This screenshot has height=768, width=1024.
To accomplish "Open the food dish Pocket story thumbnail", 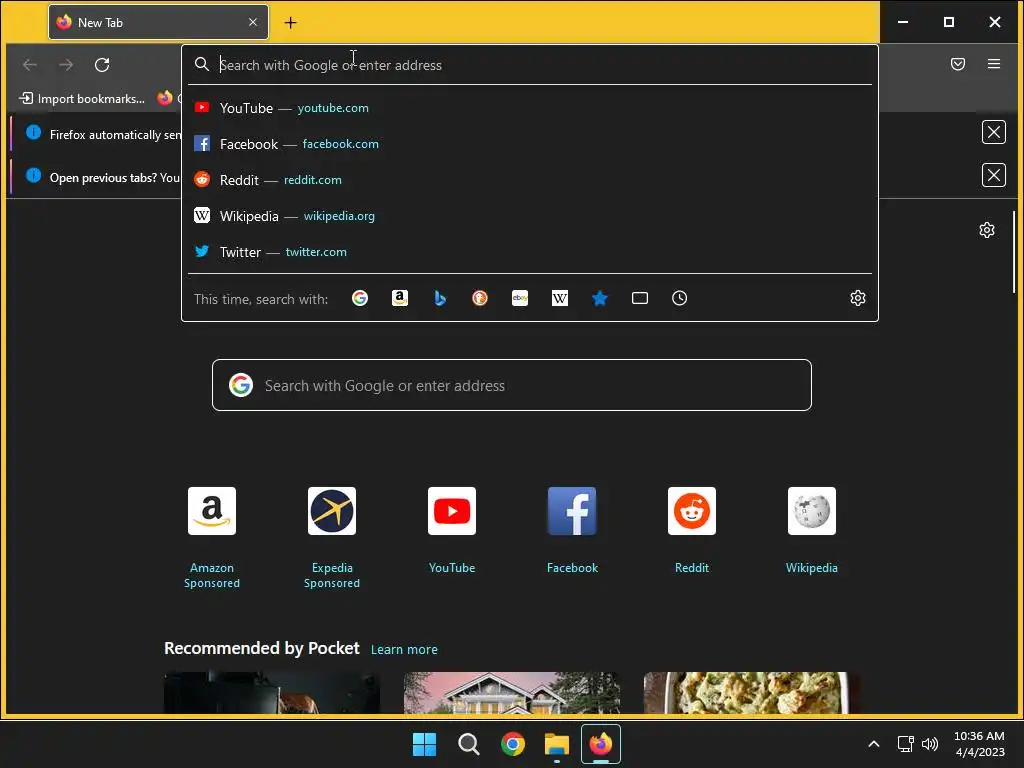I will coord(751,693).
